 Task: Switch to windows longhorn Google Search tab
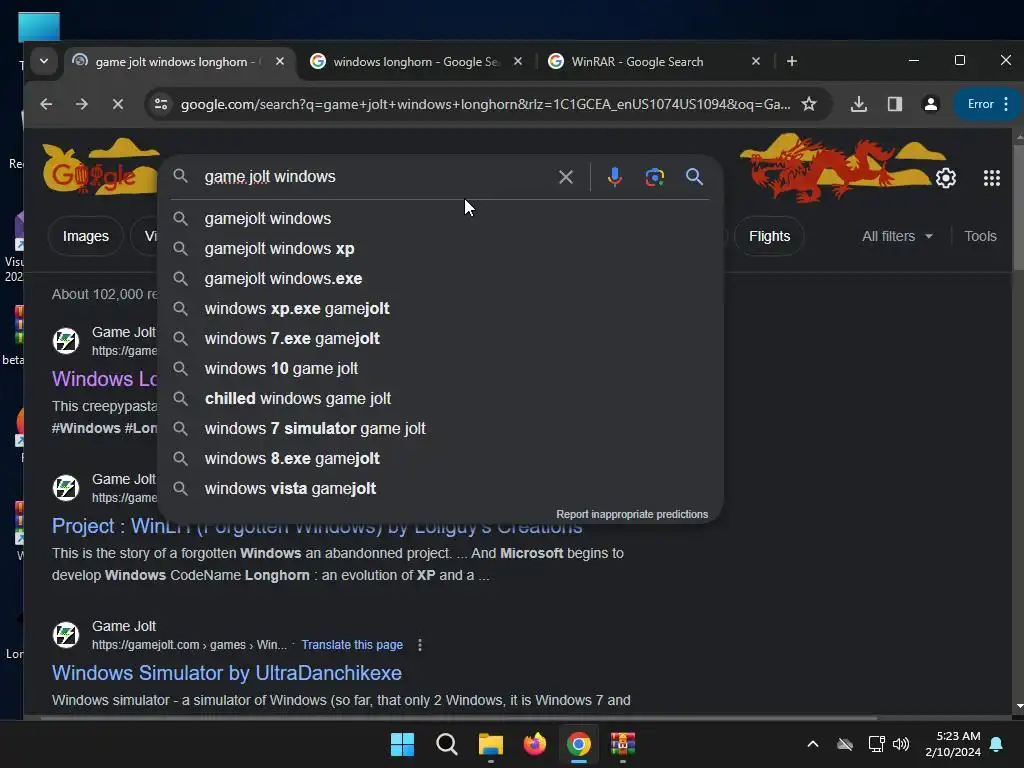[415, 61]
